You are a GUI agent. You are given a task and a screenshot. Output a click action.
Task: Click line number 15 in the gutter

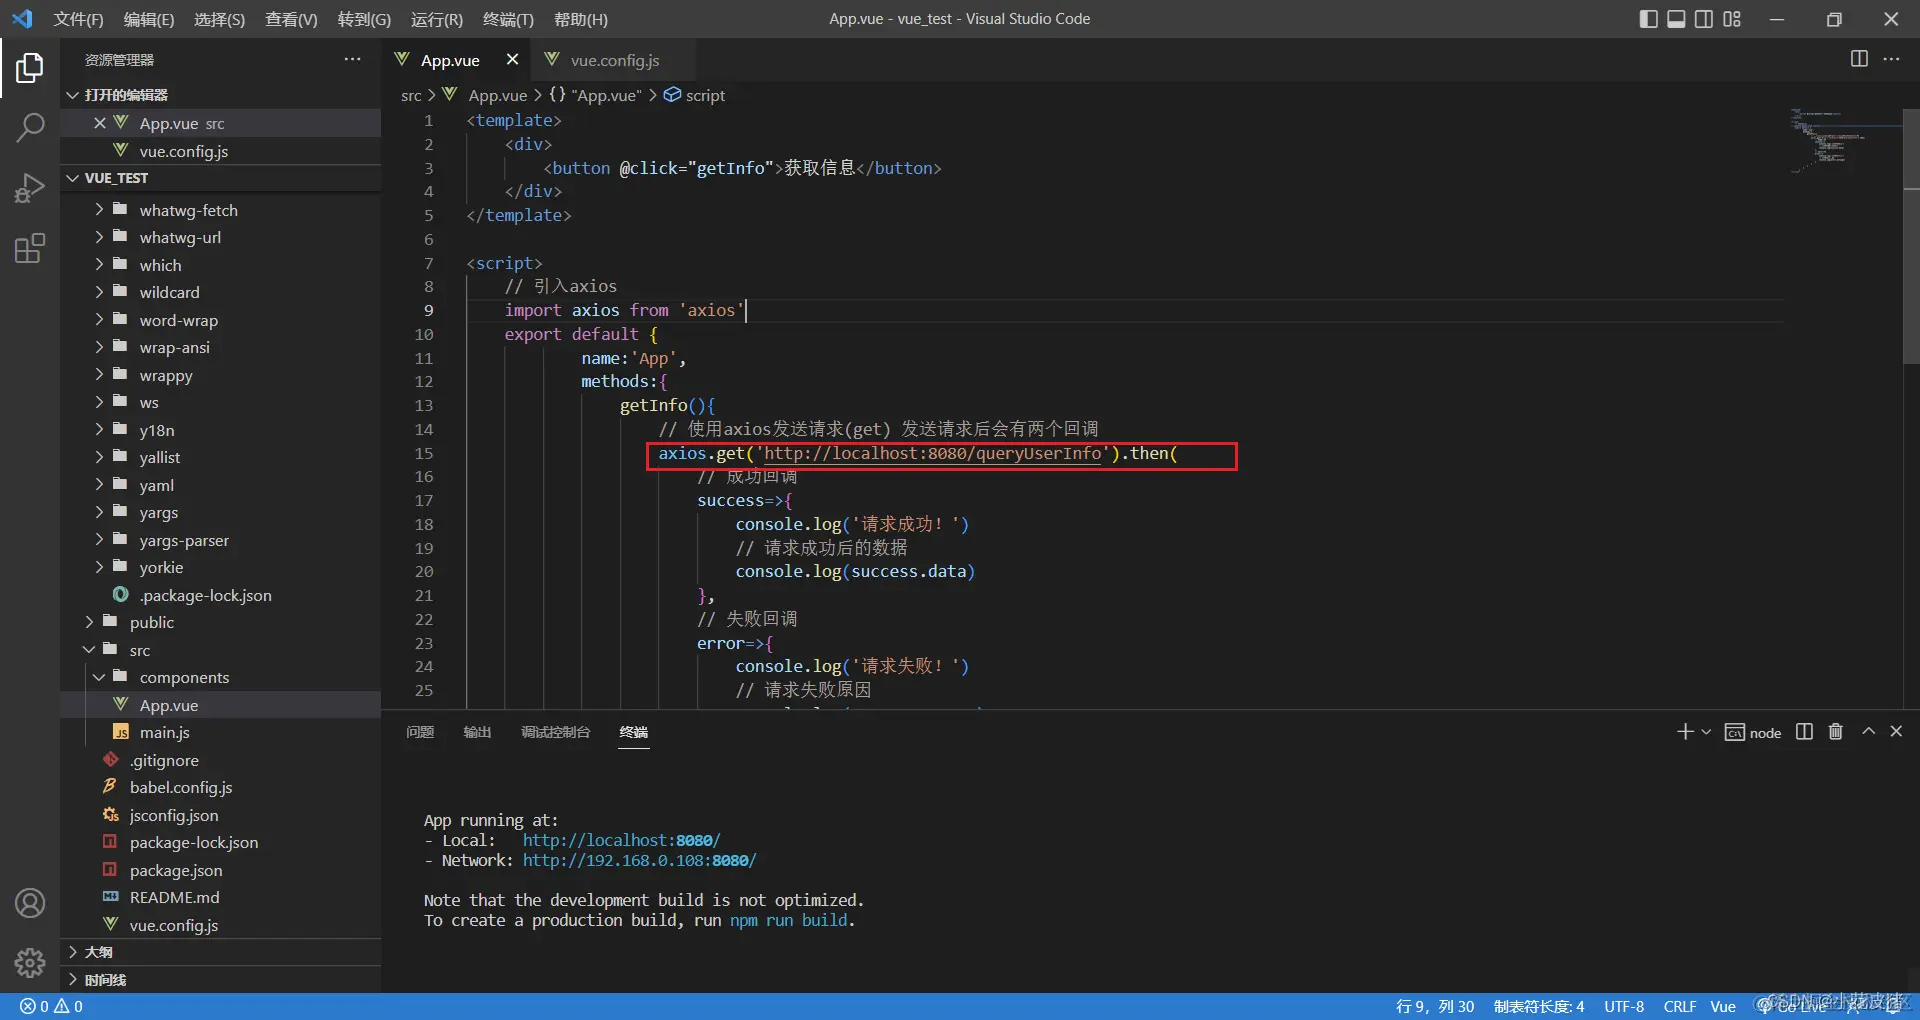424,453
